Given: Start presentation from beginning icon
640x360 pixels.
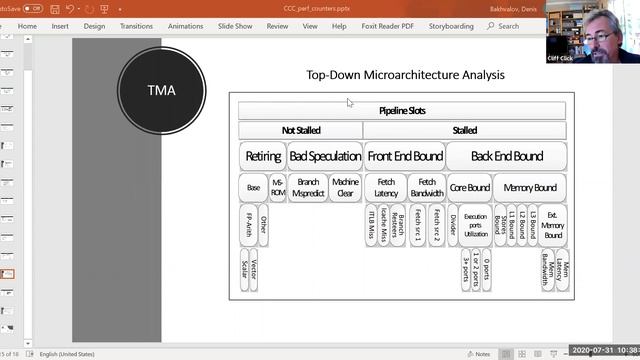Looking at the screenshot, I should [x=104, y=9].
